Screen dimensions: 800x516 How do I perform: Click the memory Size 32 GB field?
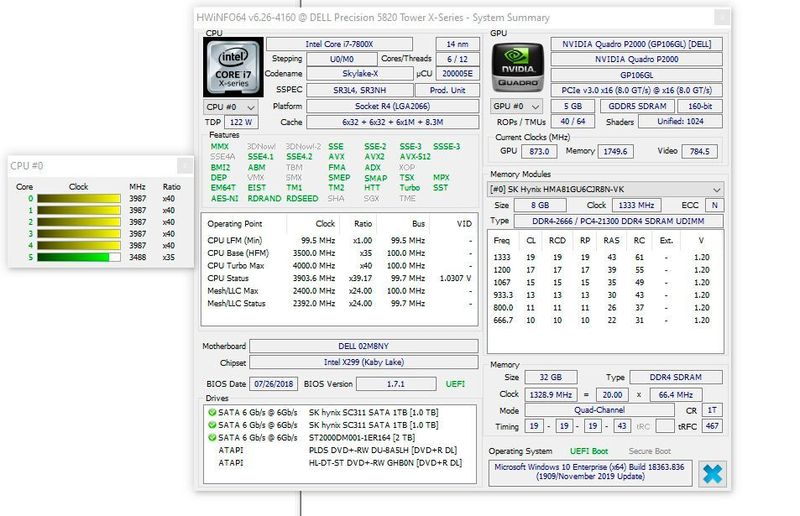click(551, 377)
